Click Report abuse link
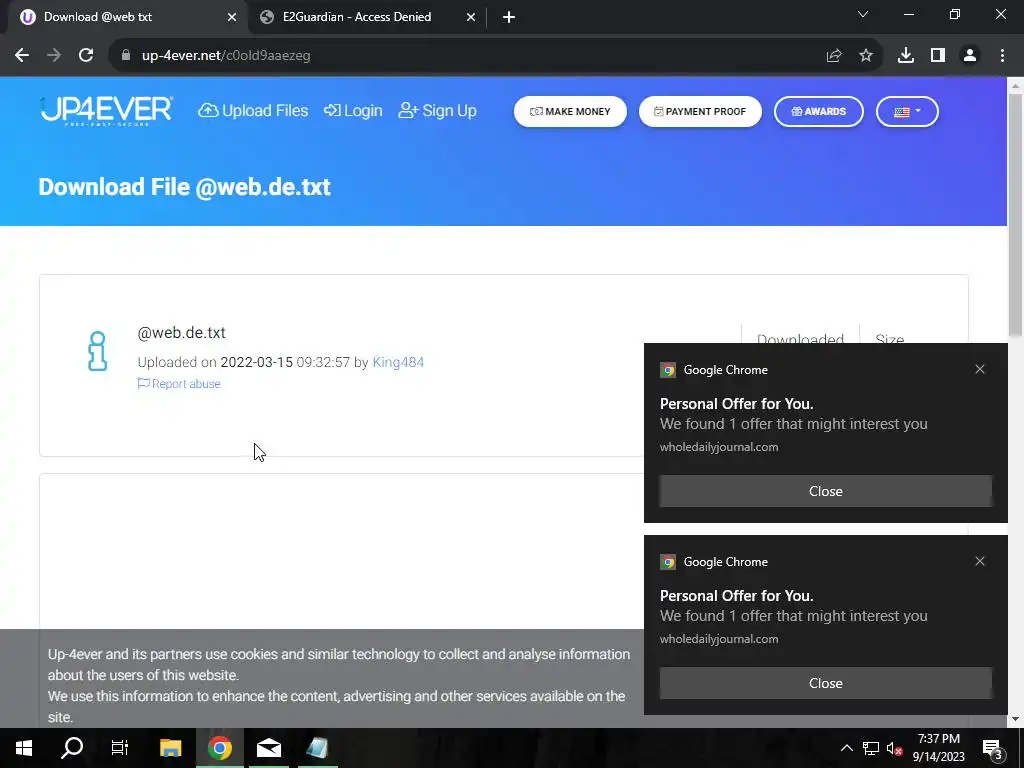This screenshot has width=1024, height=768. tap(179, 384)
